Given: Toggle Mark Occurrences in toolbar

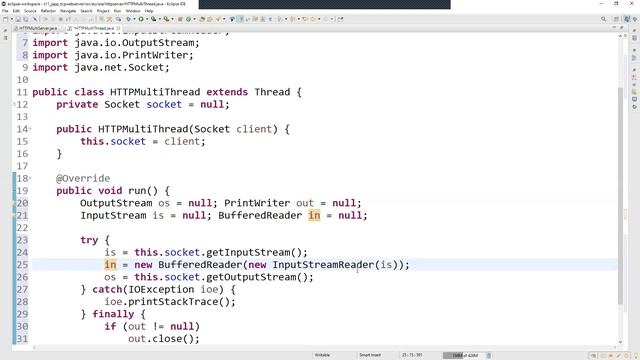Looking at the screenshot, I should tap(240, 19).
